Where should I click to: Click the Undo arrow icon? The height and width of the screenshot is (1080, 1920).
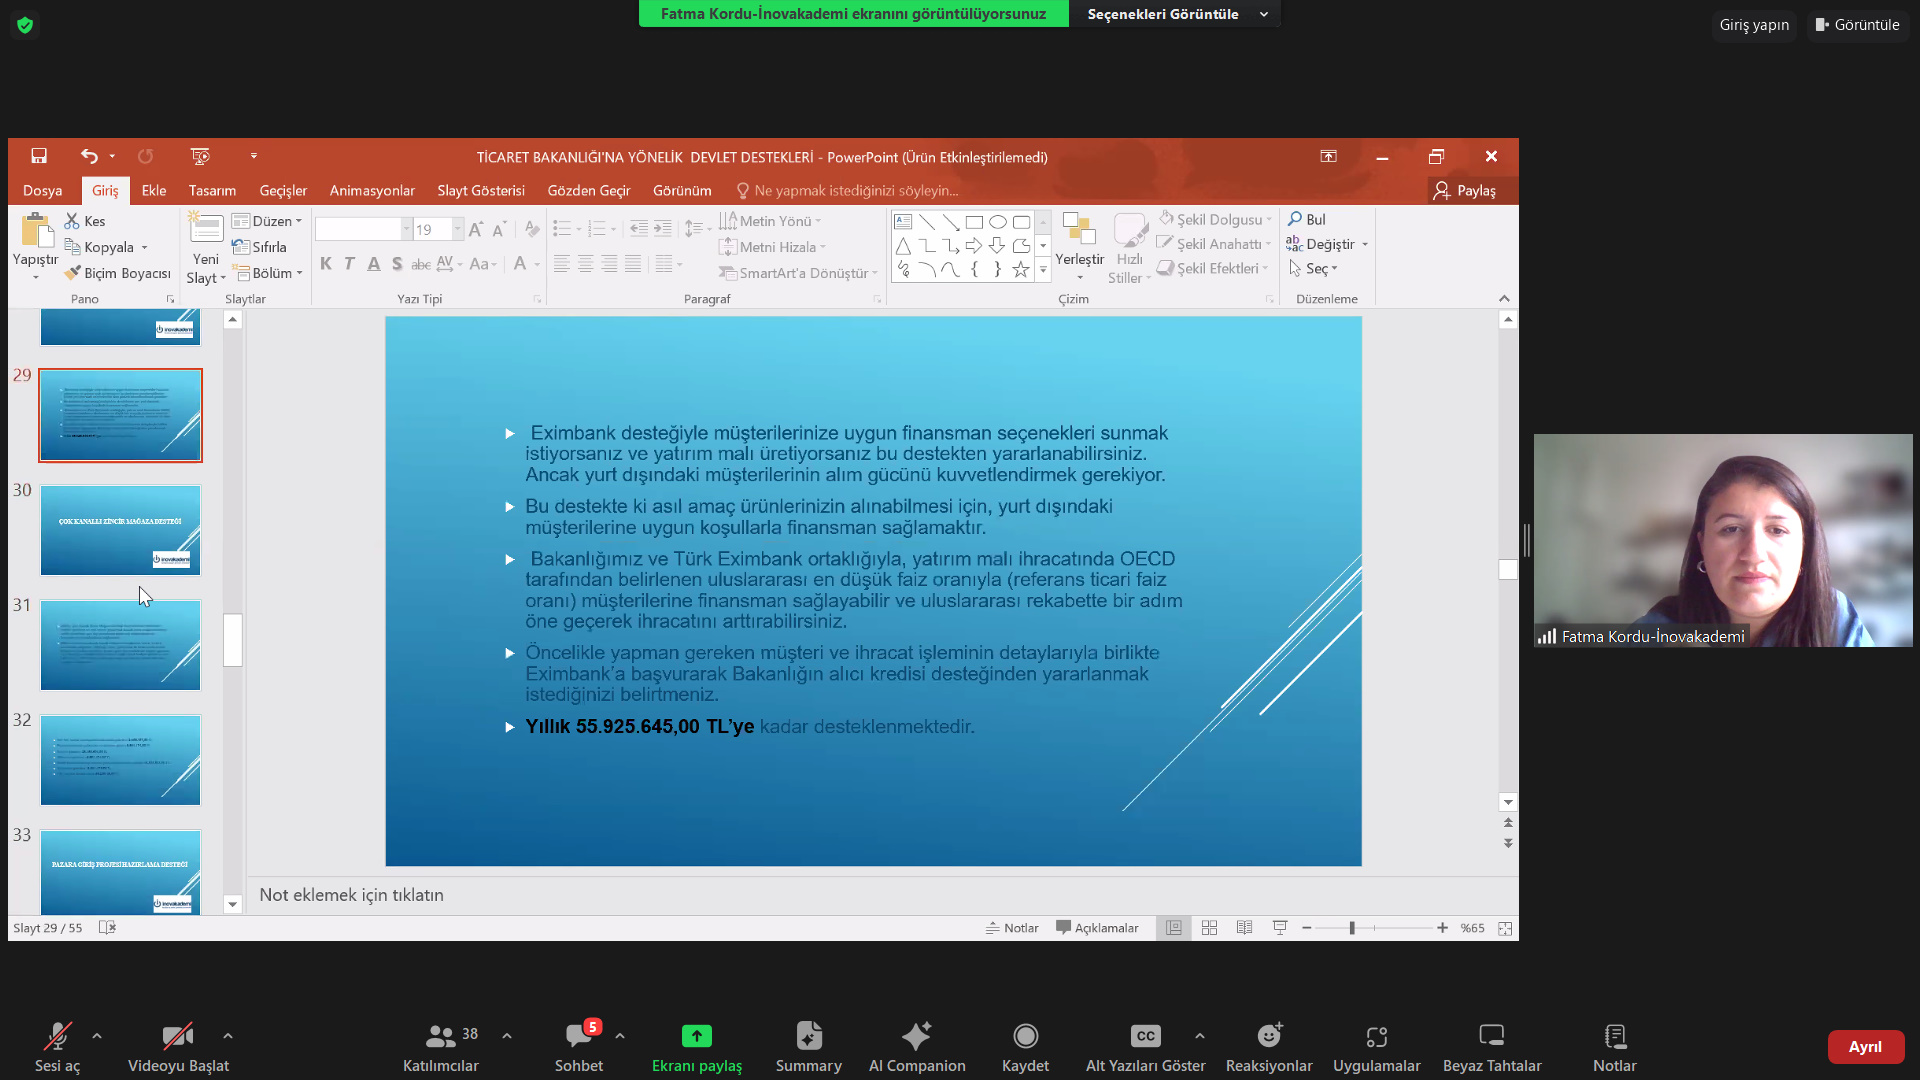[89, 156]
